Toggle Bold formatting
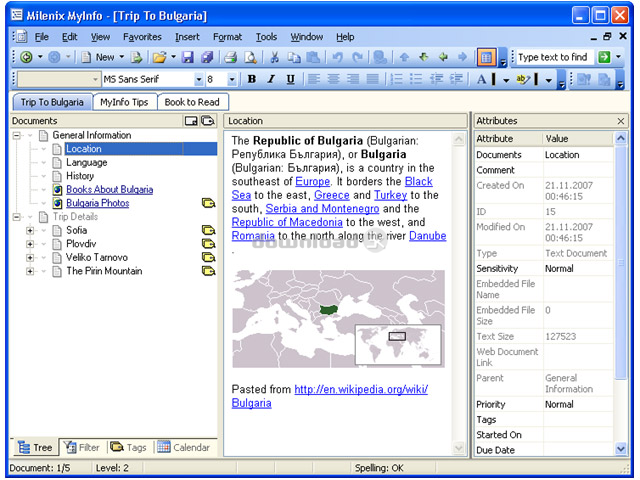Viewport: 640px width, 480px height. point(252,79)
